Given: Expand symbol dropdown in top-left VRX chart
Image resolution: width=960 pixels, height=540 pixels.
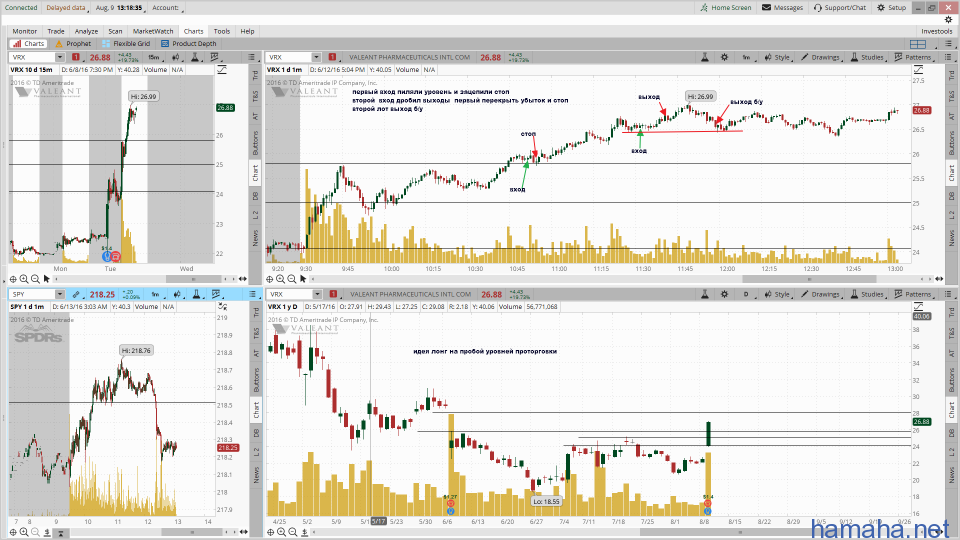Looking at the screenshot, I should [x=59, y=57].
